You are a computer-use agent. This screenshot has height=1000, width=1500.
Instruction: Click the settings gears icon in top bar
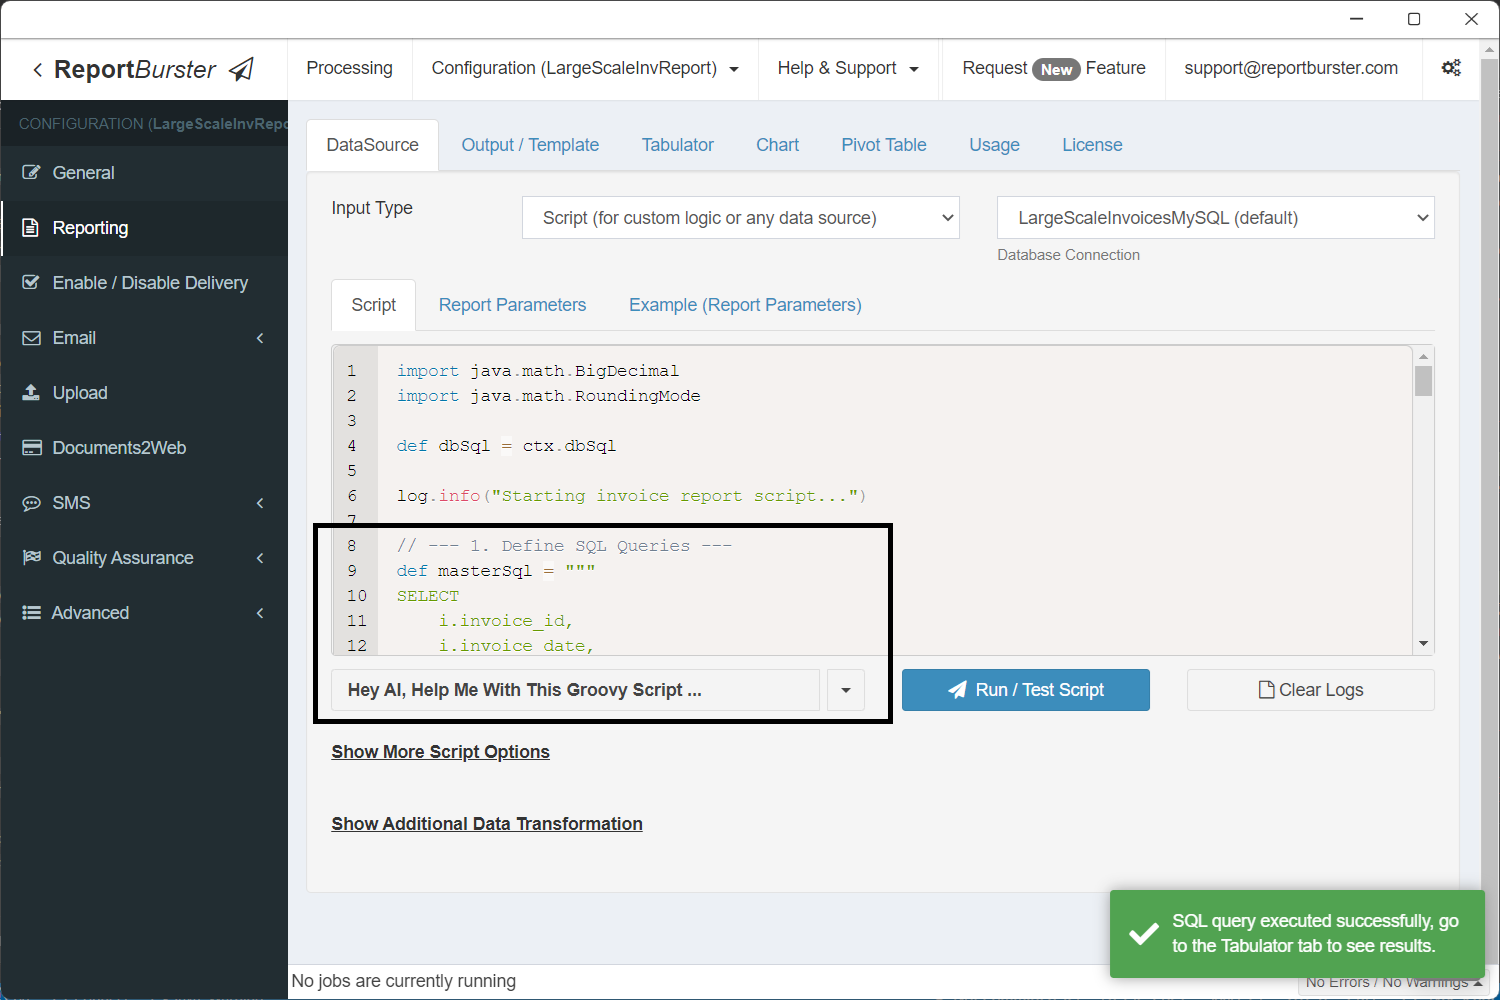pos(1450,68)
